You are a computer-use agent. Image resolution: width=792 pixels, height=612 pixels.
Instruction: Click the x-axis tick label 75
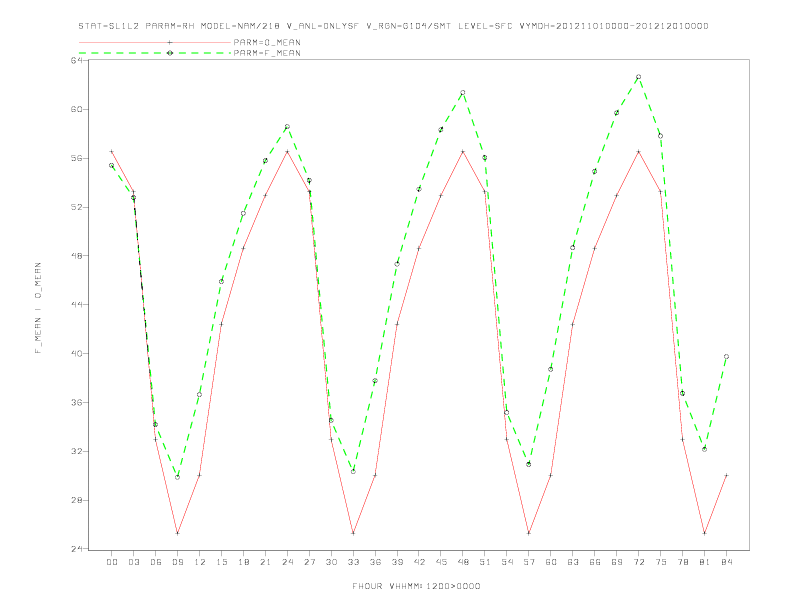[661, 562]
